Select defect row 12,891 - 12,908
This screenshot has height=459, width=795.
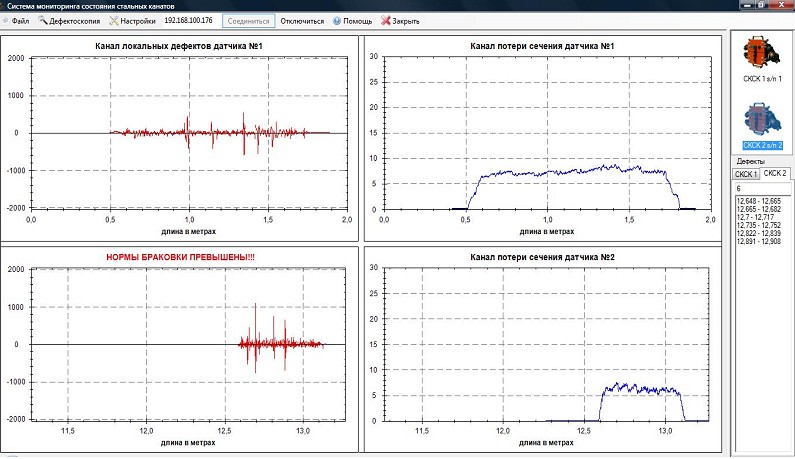click(758, 241)
